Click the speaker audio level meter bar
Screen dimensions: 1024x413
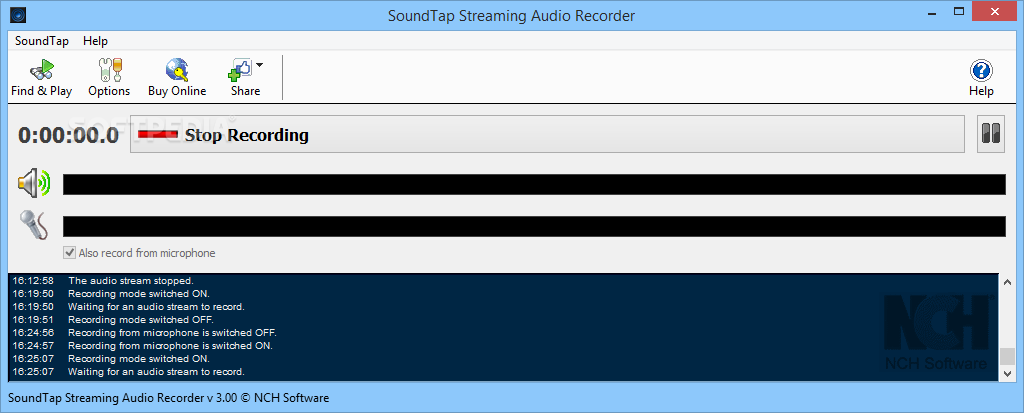click(x=534, y=184)
